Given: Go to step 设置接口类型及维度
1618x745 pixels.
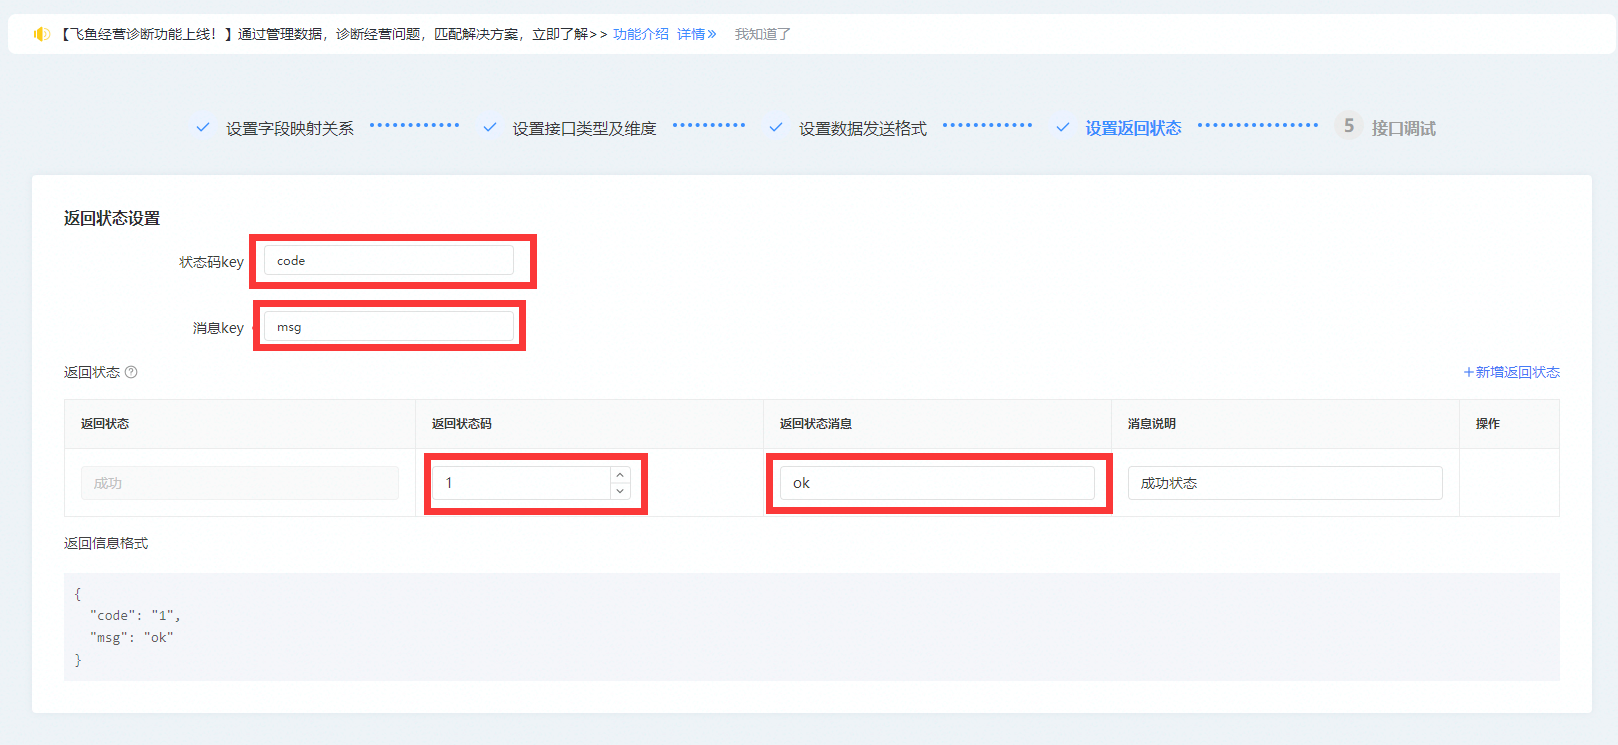Looking at the screenshot, I should point(584,128).
